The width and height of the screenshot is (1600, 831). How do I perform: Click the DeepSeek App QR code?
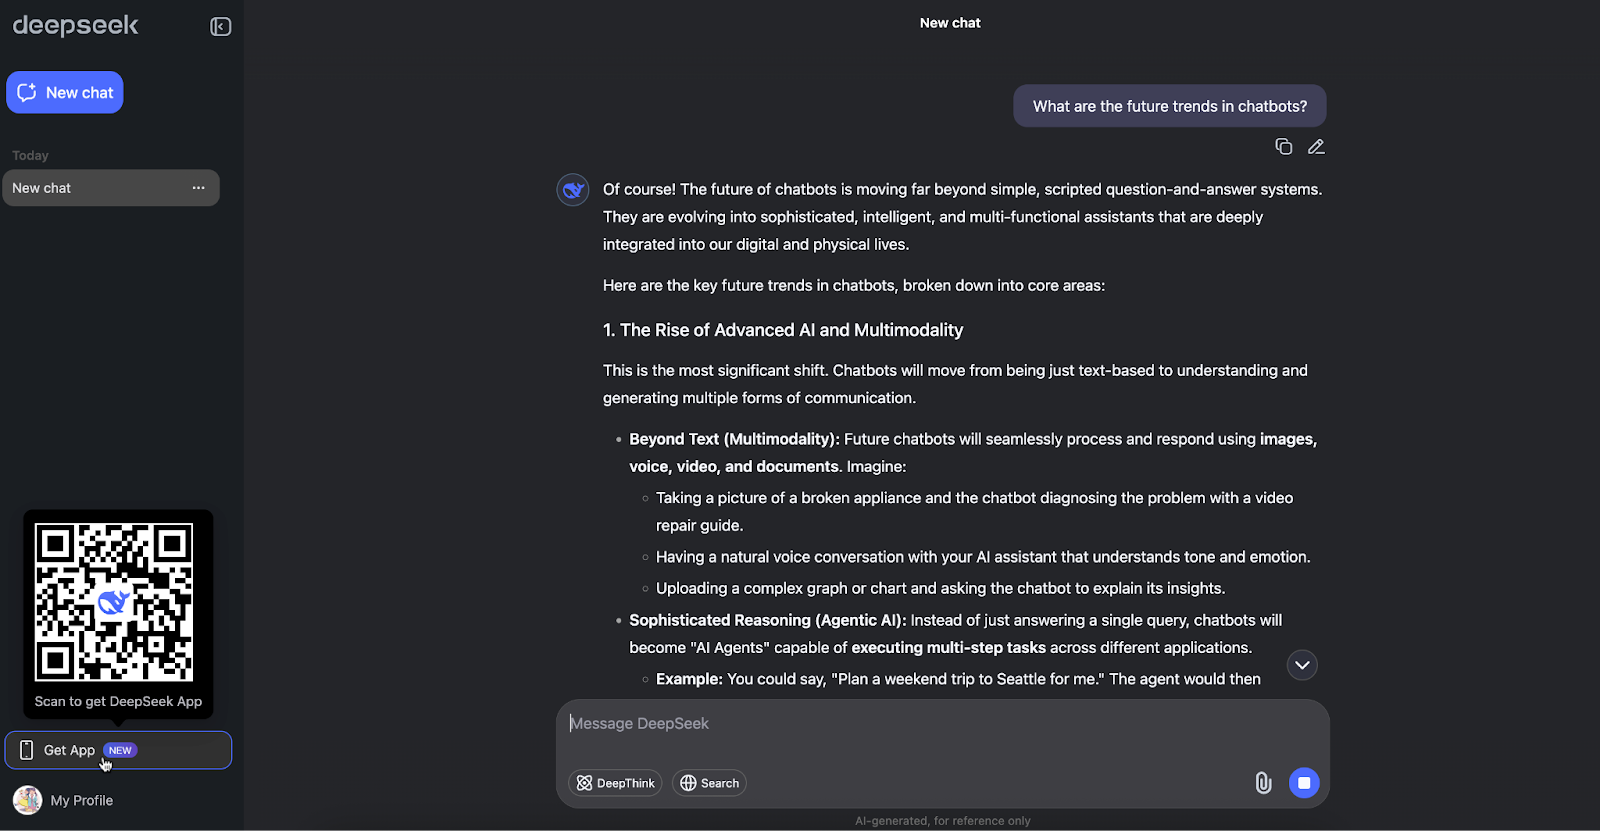(117, 603)
